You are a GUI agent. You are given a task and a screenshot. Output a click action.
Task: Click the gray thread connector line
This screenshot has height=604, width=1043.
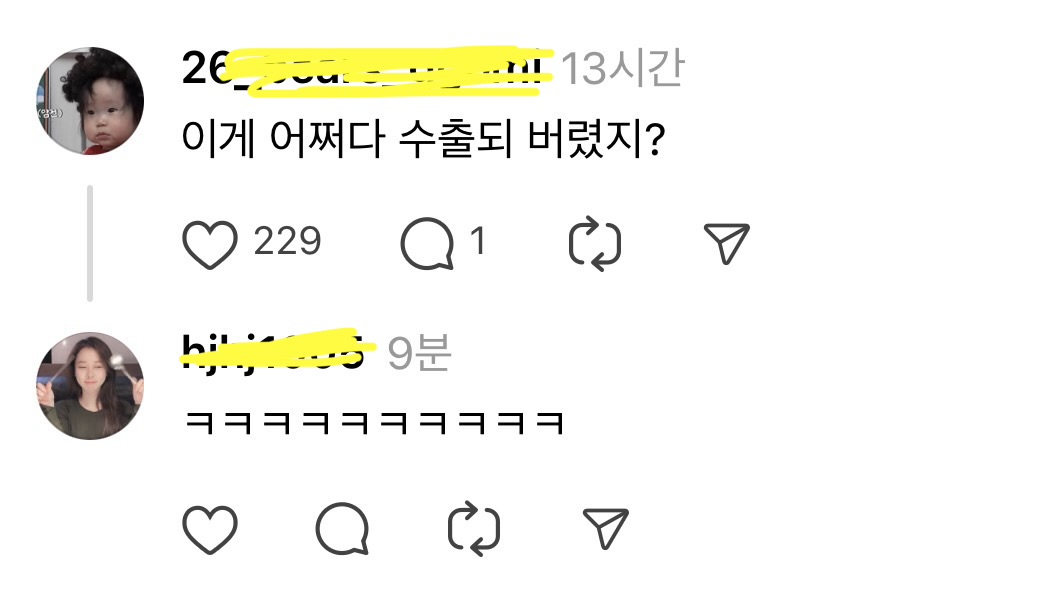tap(90, 243)
